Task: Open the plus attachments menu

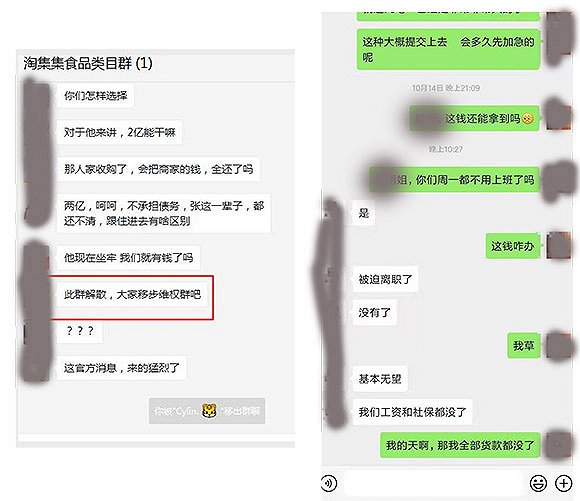Action: 563,483
